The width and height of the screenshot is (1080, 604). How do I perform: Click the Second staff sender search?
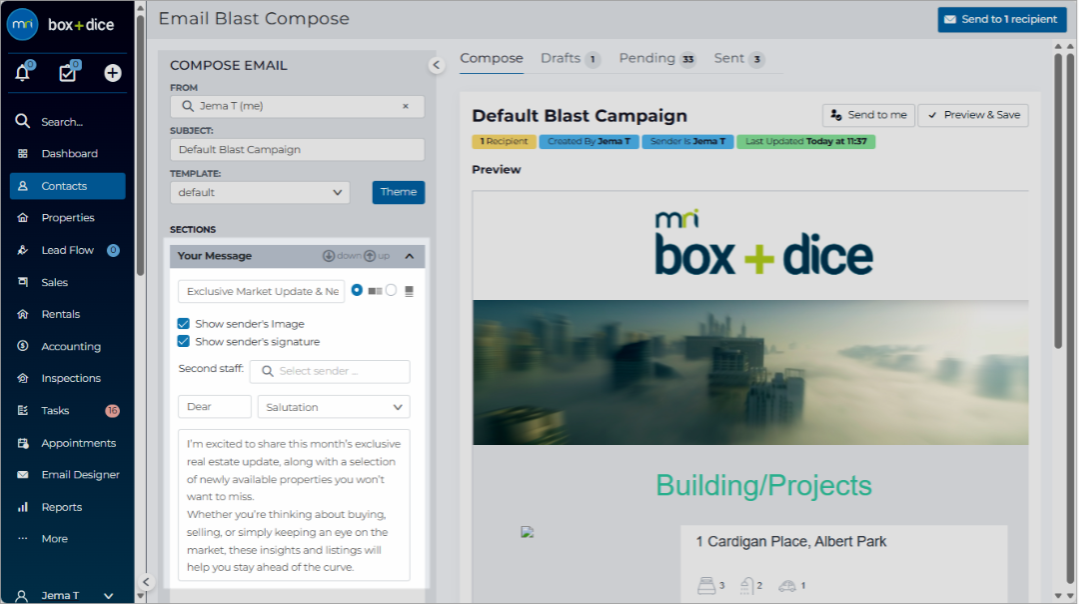(x=330, y=371)
